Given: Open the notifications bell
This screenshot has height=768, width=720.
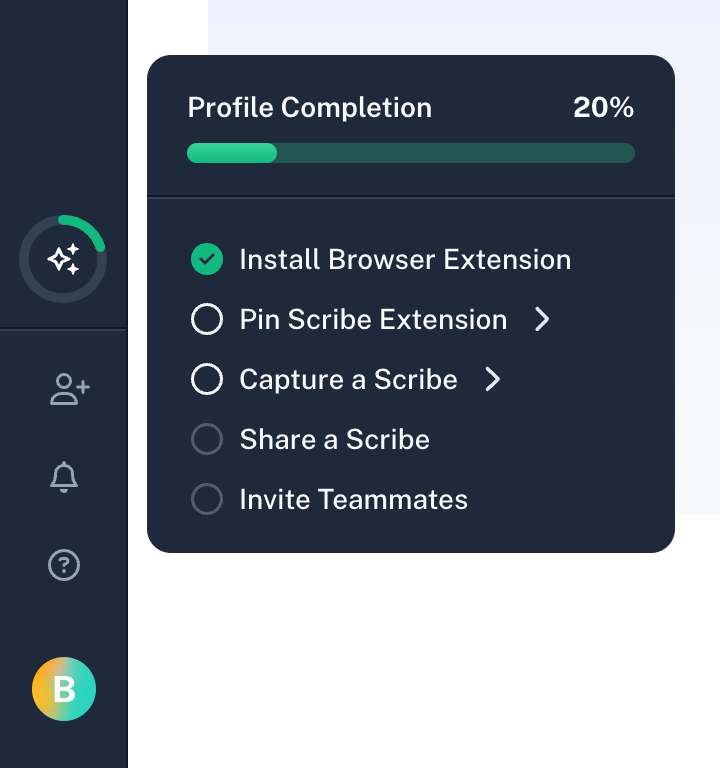Looking at the screenshot, I should pyautogui.click(x=64, y=477).
